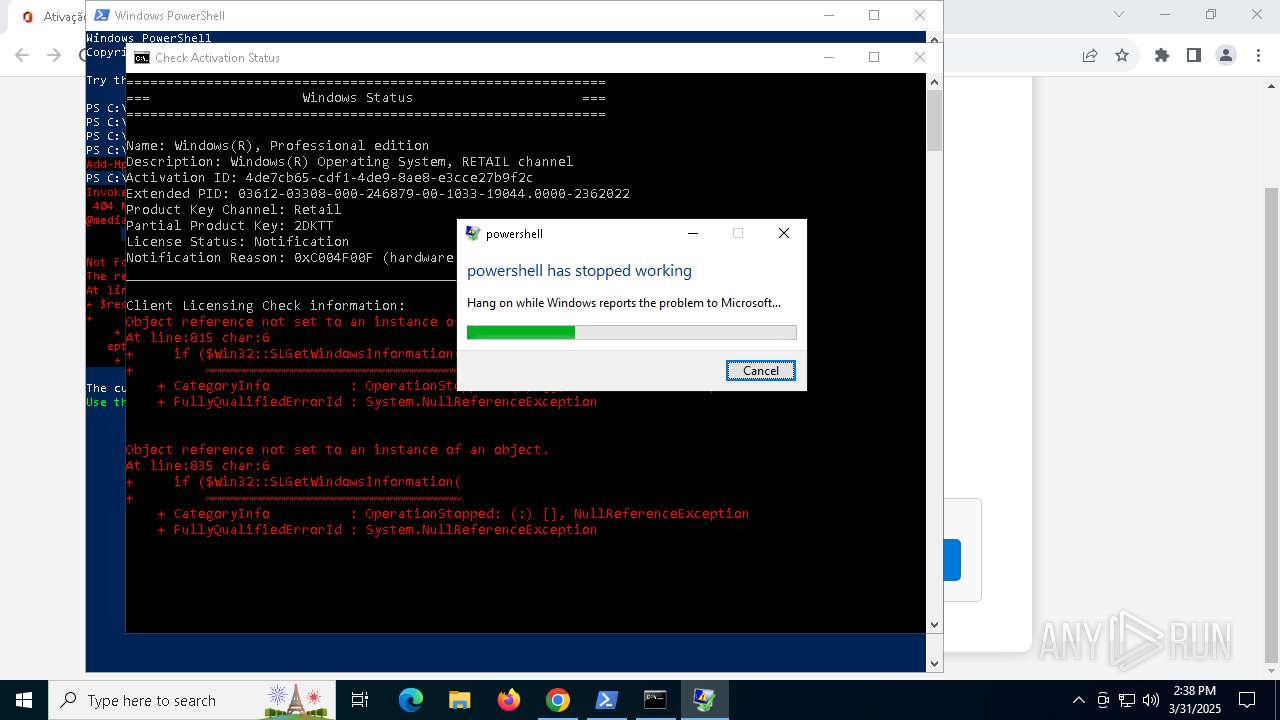This screenshot has height=720, width=1280.
Task: Switch to command console on taskbar
Action: point(655,700)
